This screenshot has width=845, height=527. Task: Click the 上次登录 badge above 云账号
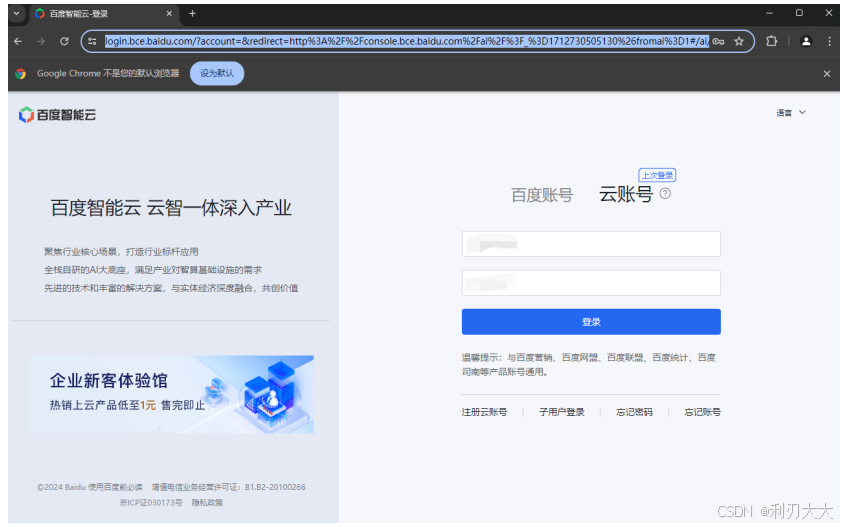coord(657,175)
